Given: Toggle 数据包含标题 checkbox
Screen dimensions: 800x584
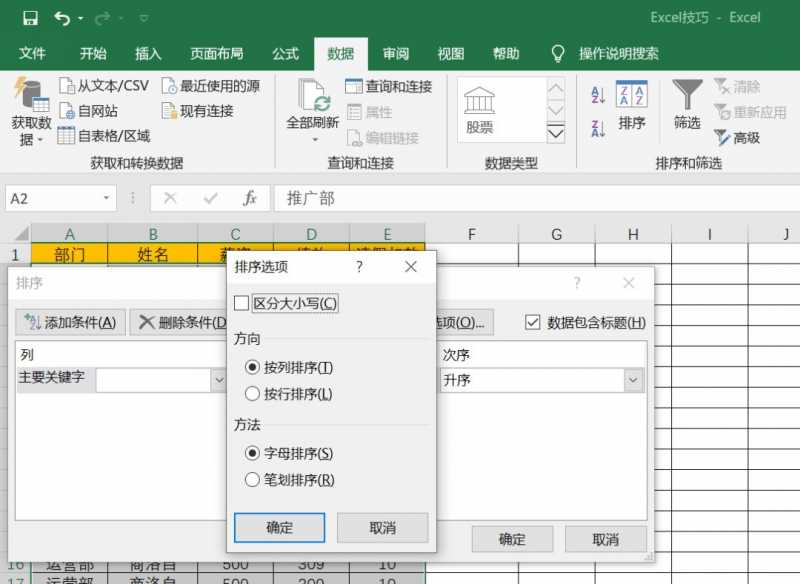Looking at the screenshot, I should point(533,322).
